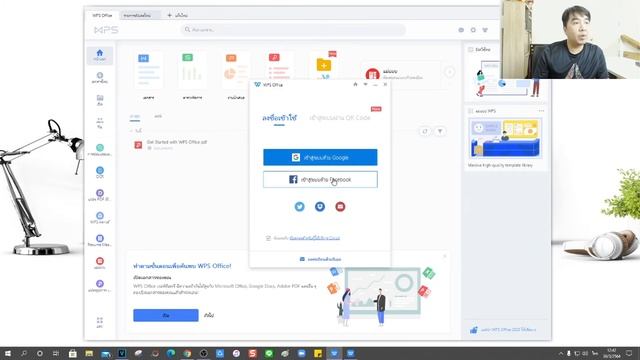The height and width of the screenshot is (360, 640).
Task: Sign in with Twitter icon
Action: [x=300, y=207]
